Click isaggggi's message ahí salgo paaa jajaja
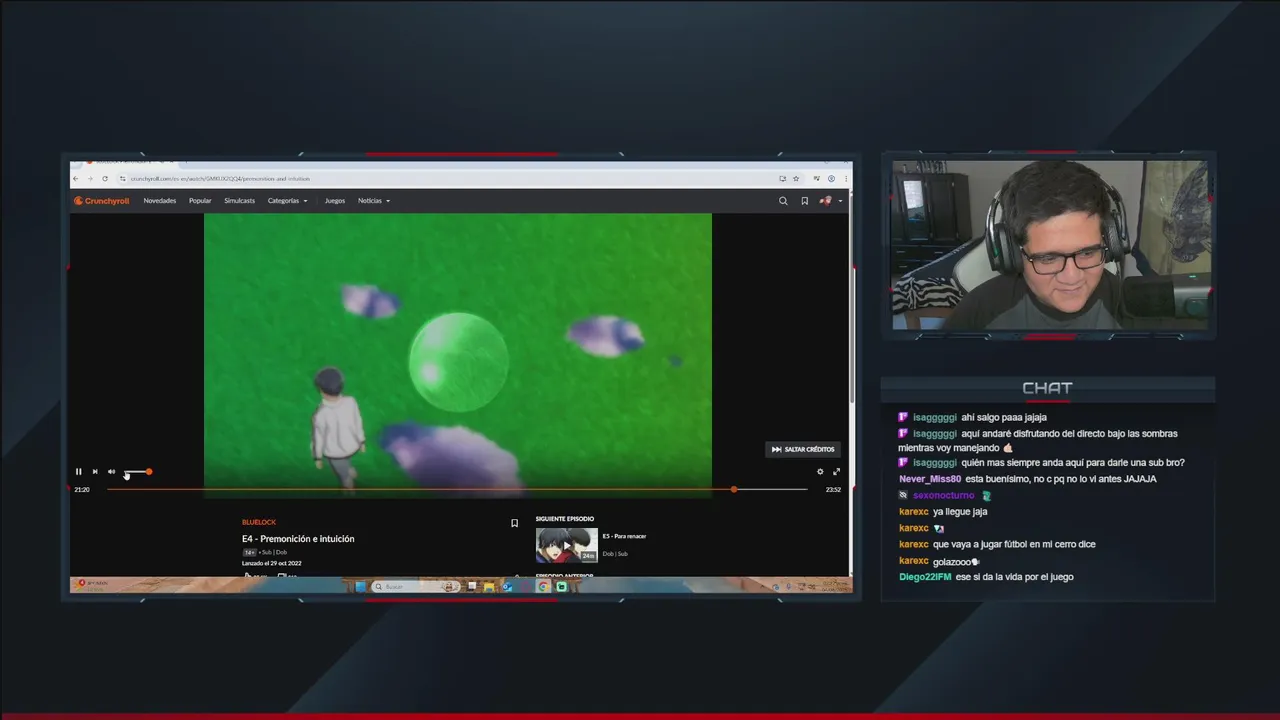Viewport: 1280px width, 720px height. [x=1004, y=417]
